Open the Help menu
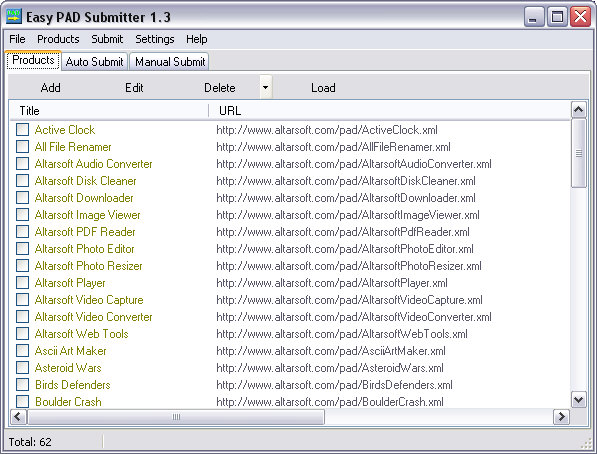This screenshot has height=454, width=597. click(196, 39)
